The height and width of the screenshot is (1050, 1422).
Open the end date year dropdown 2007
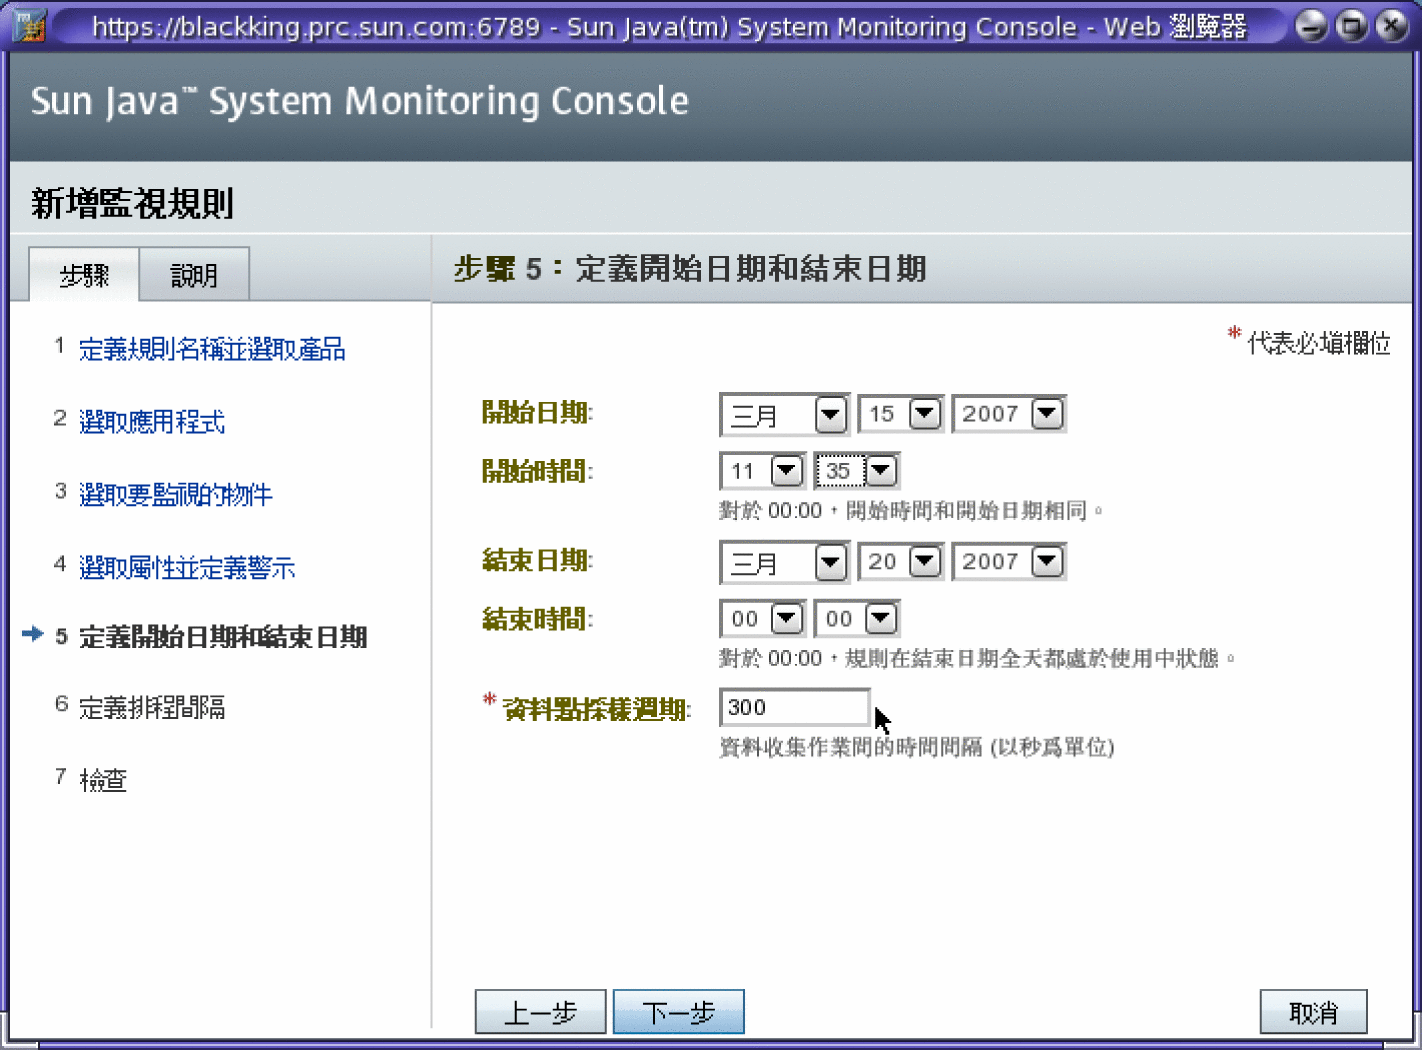click(x=1008, y=562)
